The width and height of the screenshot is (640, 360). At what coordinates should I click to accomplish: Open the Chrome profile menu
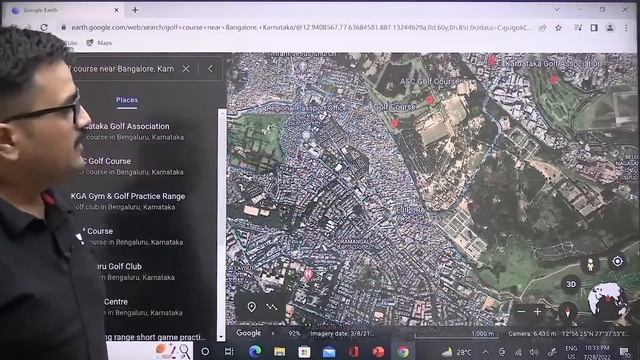coord(610,28)
